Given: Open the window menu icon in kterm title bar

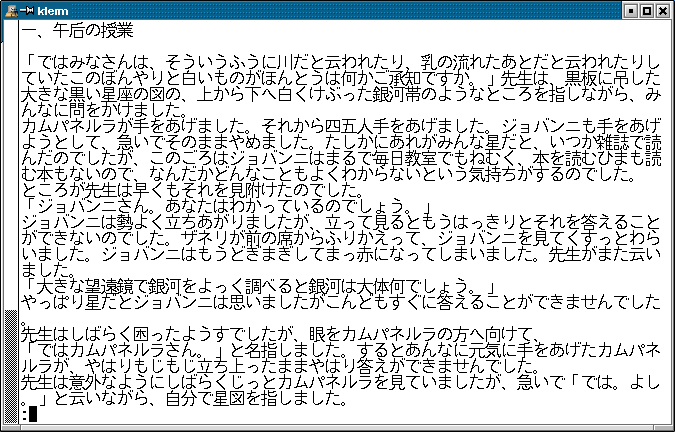Looking at the screenshot, I should (11, 11).
